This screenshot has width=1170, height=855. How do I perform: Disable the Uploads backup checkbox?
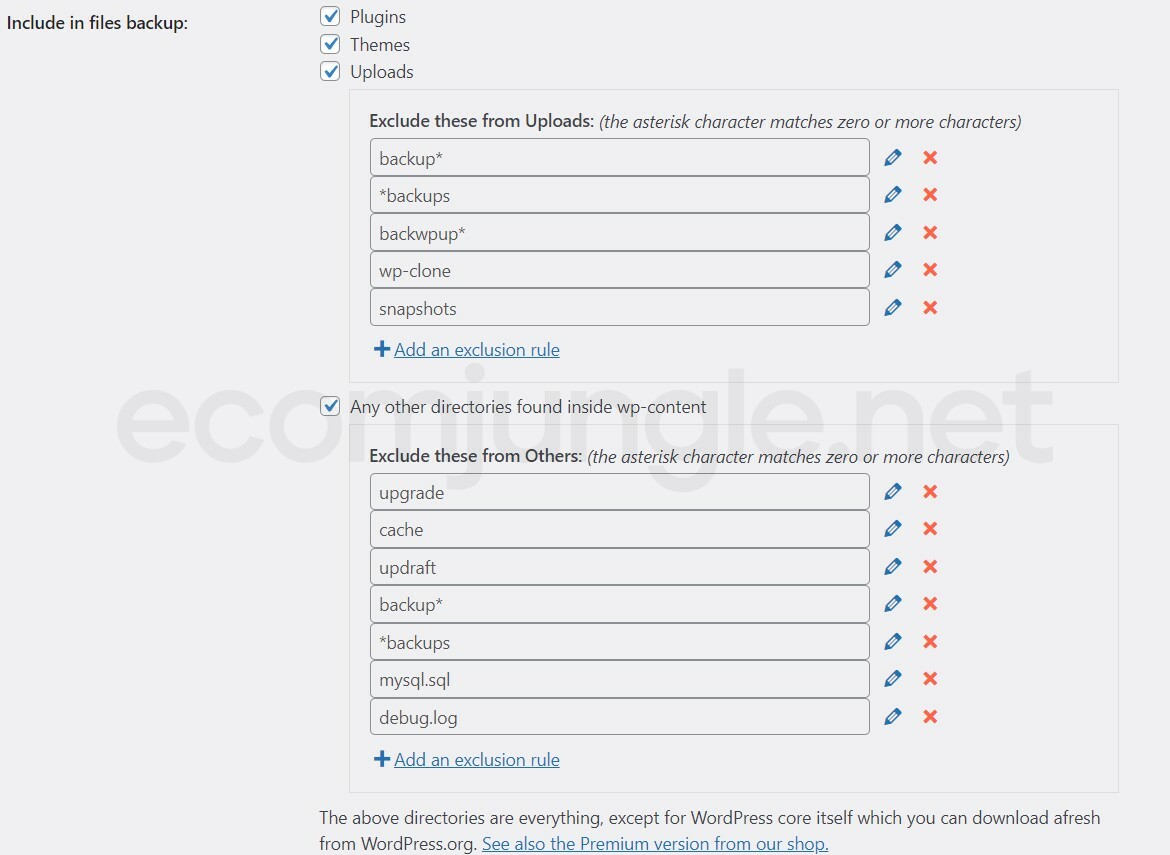pyautogui.click(x=330, y=72)
